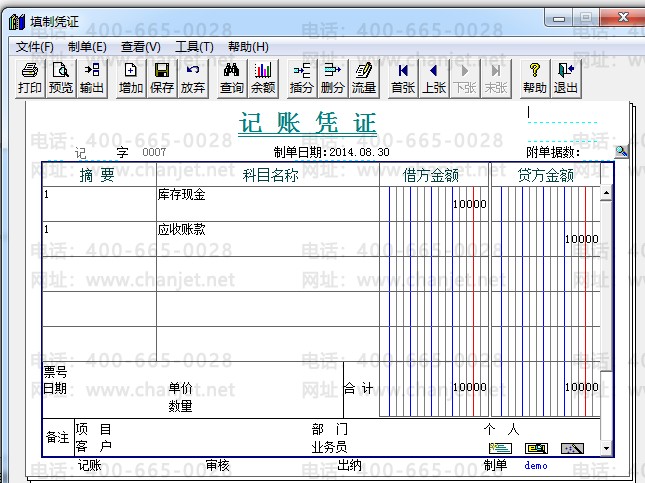Viewport: 645px width, 483px height.
Task: Jump to first voucher with 首张
Action: click(402, 77)
